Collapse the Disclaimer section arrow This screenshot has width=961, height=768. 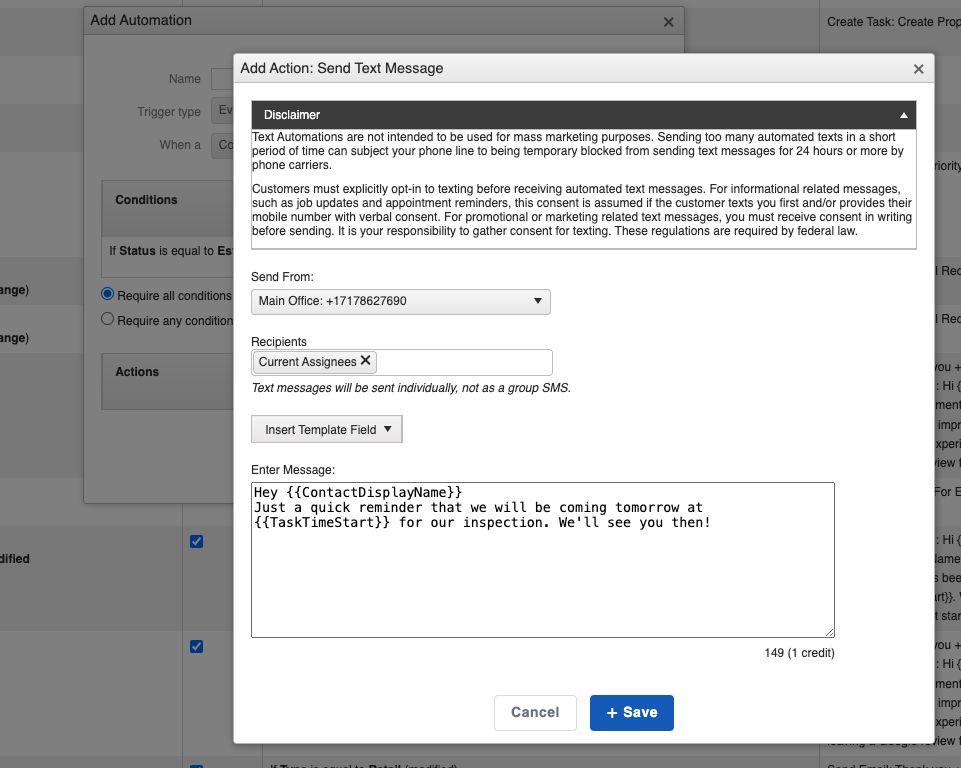tap(903, 115)
